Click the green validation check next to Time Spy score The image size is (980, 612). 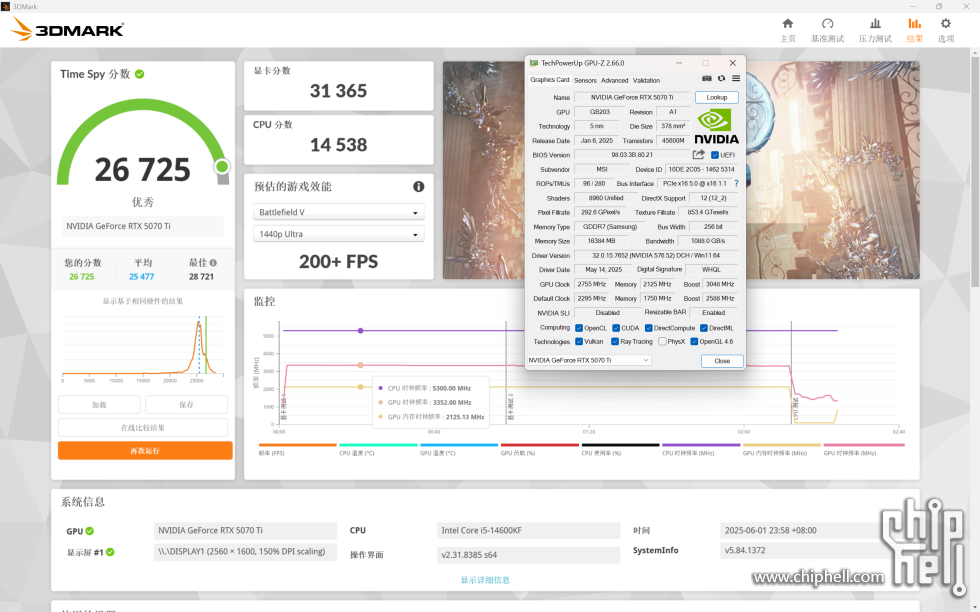pyautogui.click(x=139, y=74)
